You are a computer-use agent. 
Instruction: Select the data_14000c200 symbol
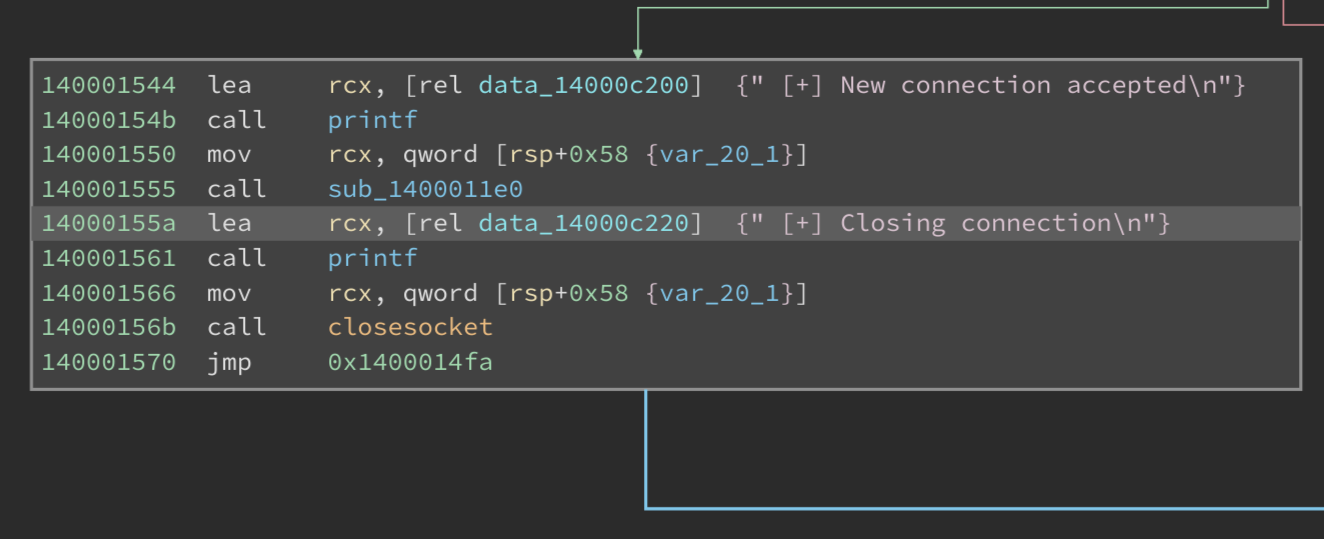tap(583, 85)
